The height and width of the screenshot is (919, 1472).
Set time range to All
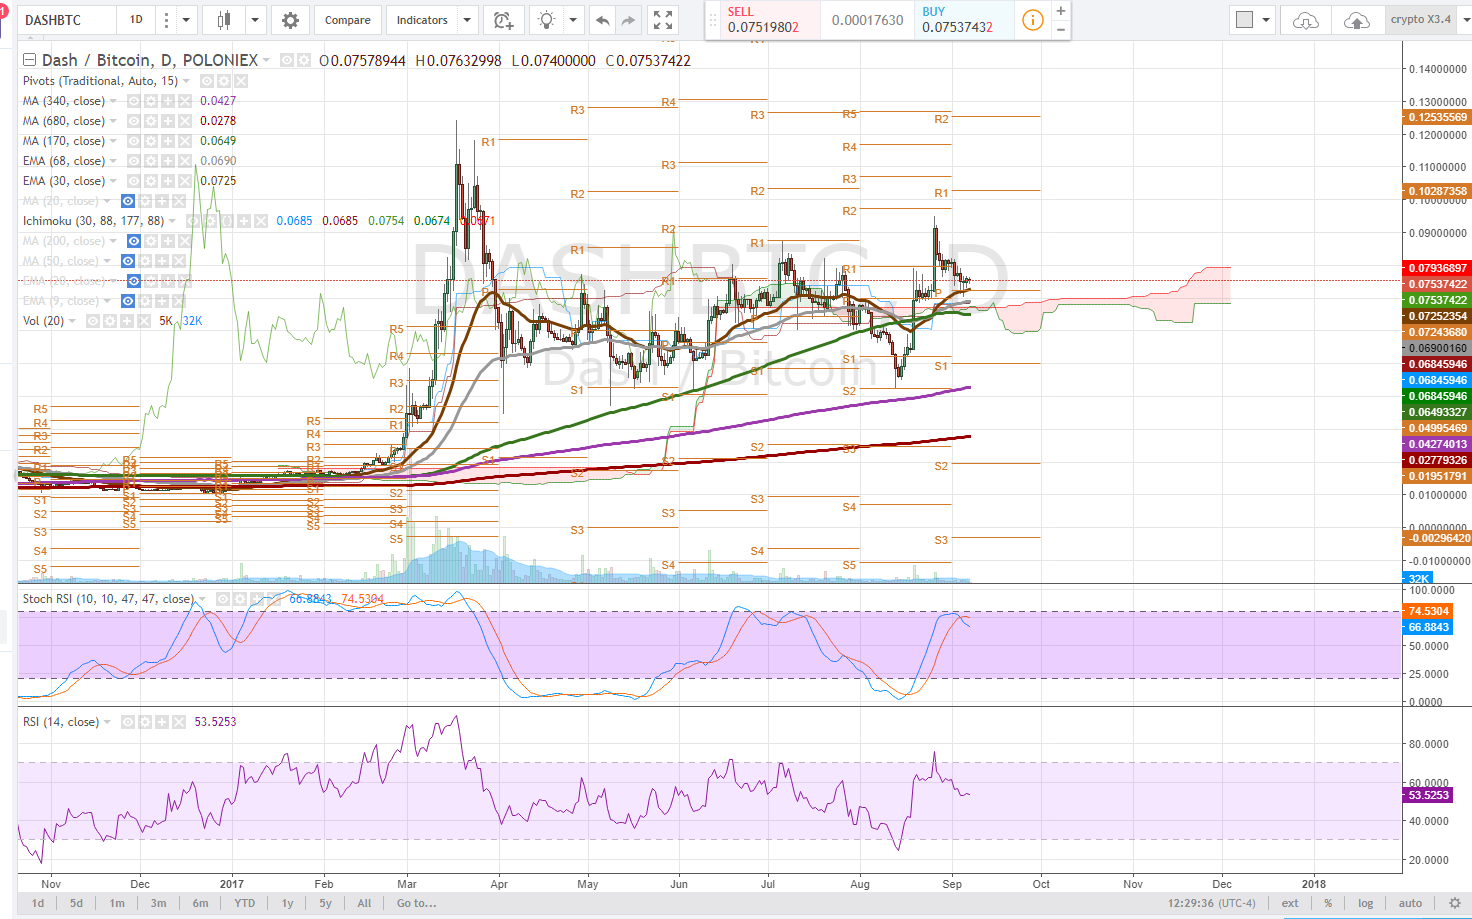pyautogui.click(x=364, y=903)
